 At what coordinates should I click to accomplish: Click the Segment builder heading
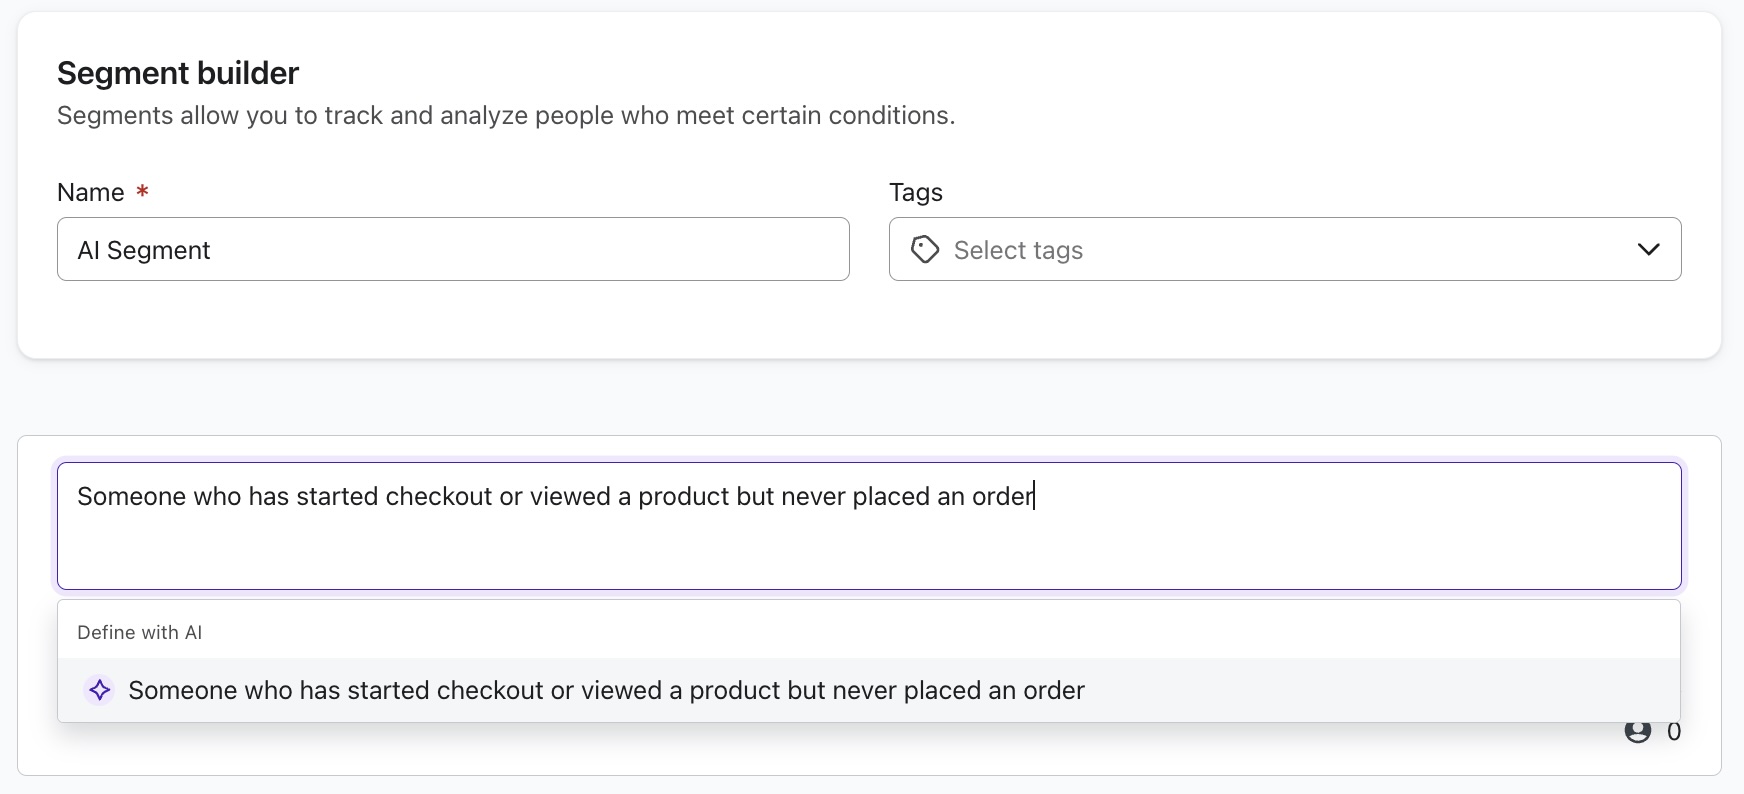[178, 73]
